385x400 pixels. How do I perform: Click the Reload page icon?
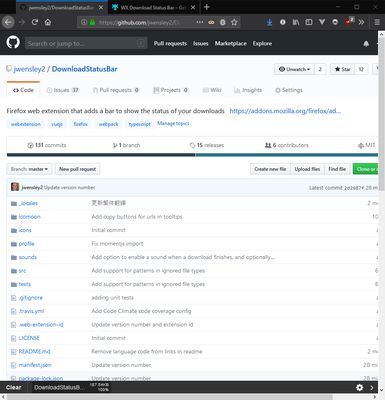pos(35,22)
